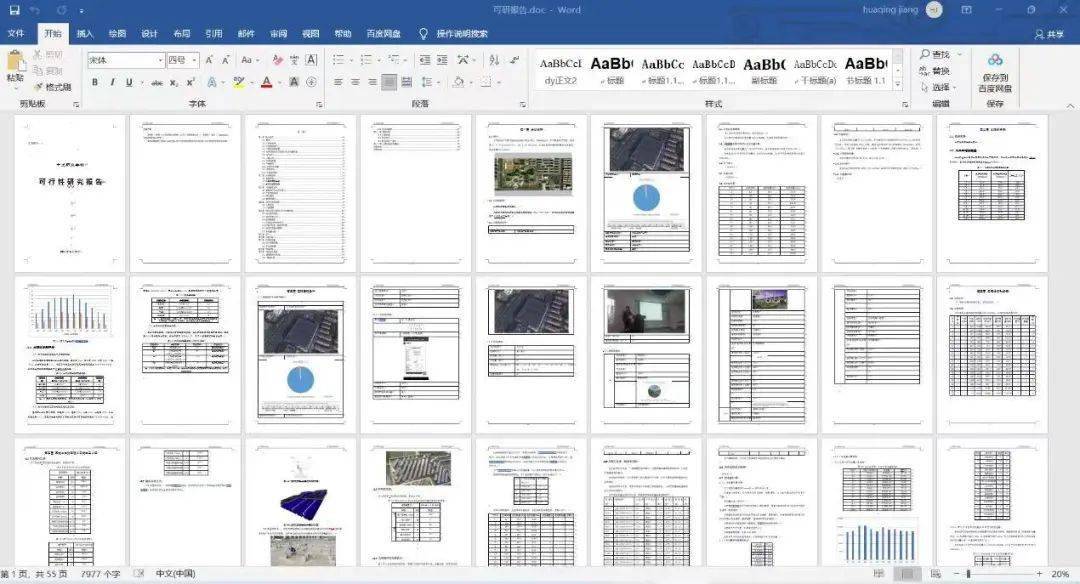
Task: Click the distributed alignment icon
Action: (x=406, y=82)
